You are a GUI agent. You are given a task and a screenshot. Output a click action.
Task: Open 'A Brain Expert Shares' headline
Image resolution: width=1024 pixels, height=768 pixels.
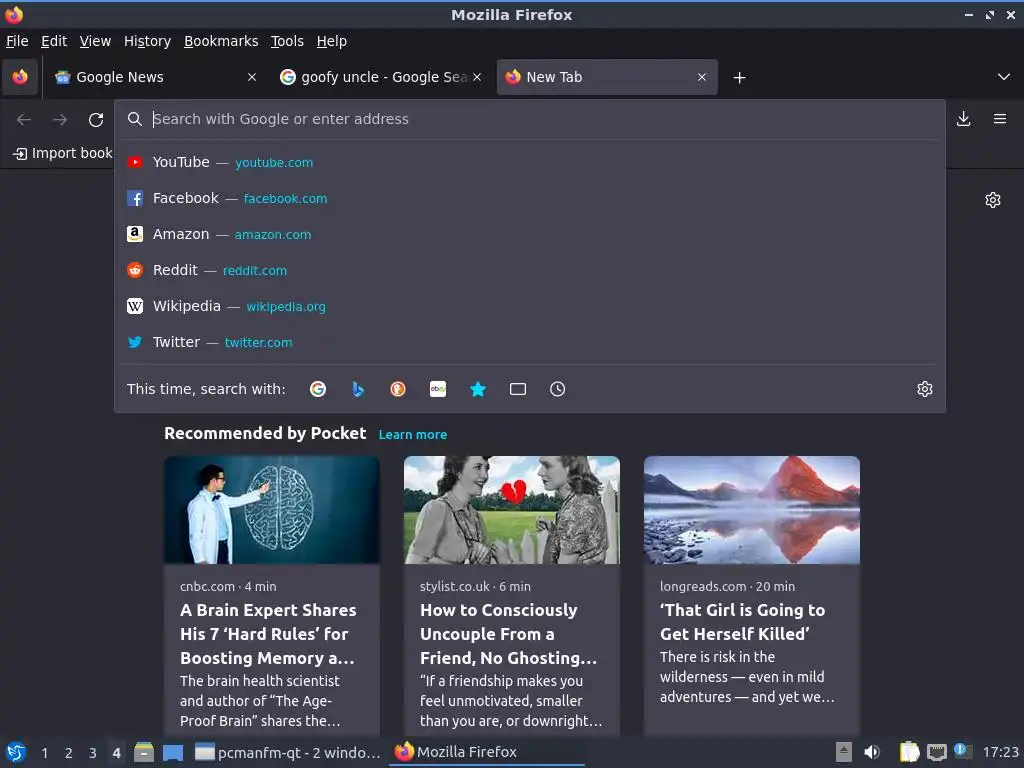click(x=268, y=634)
